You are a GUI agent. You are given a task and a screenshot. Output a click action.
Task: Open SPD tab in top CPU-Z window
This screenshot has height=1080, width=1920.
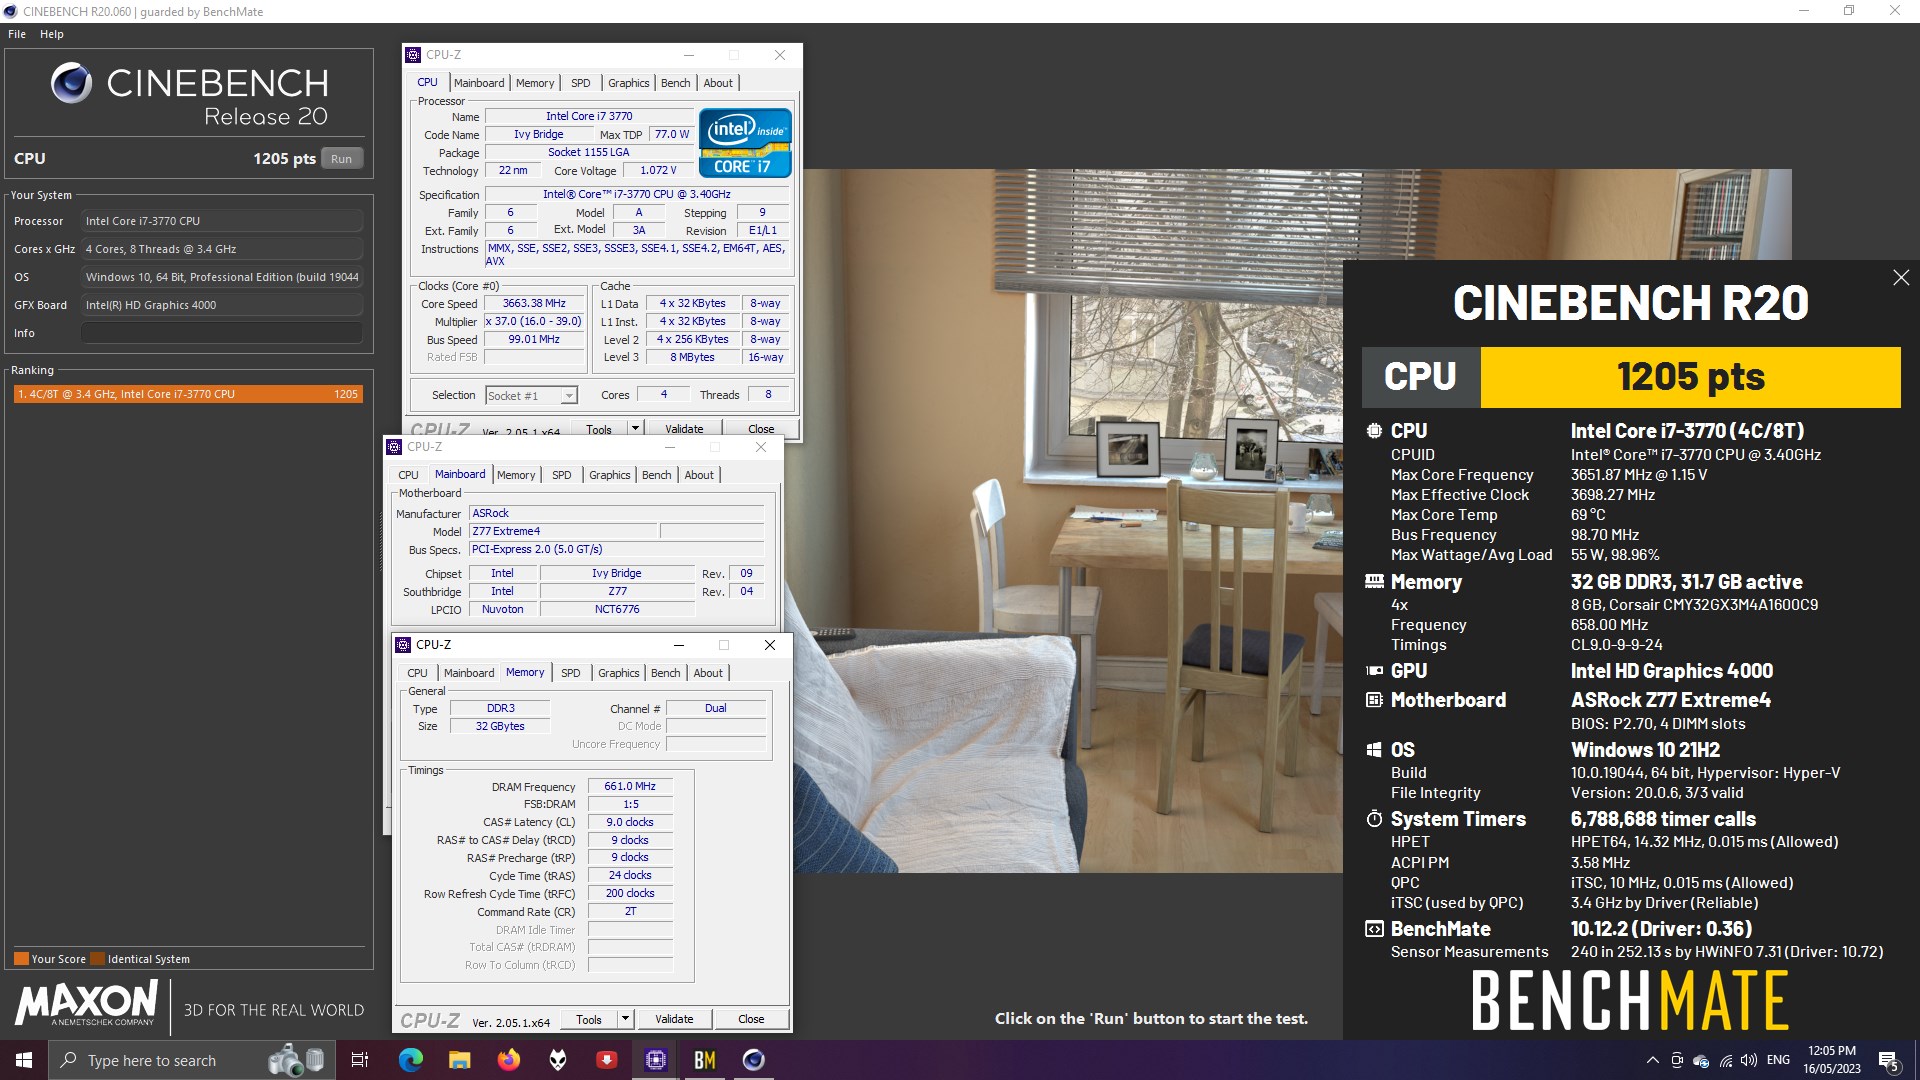click(581, 83)
